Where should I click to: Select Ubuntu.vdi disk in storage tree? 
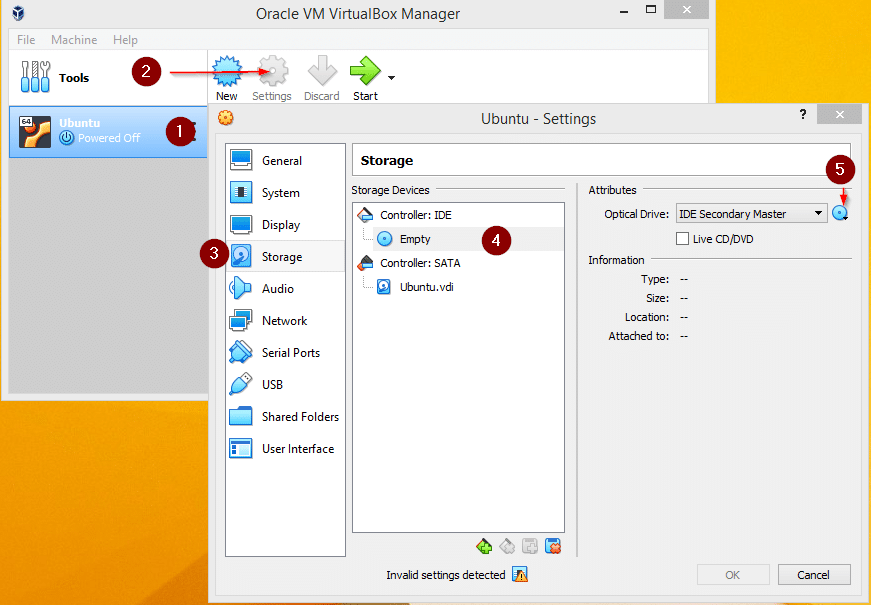coord(425,287)
